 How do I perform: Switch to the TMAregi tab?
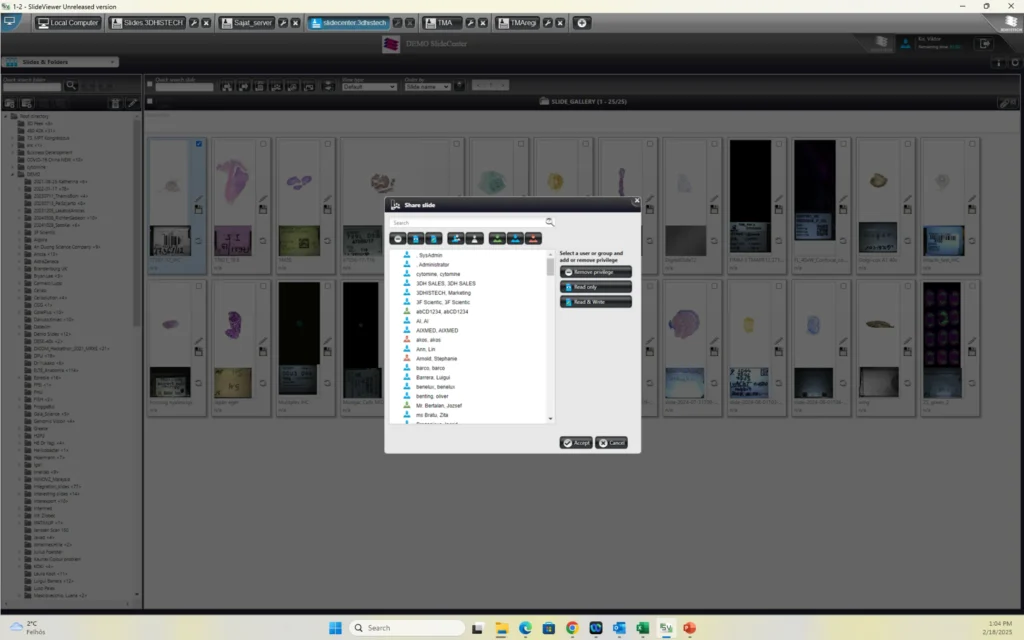518,23
